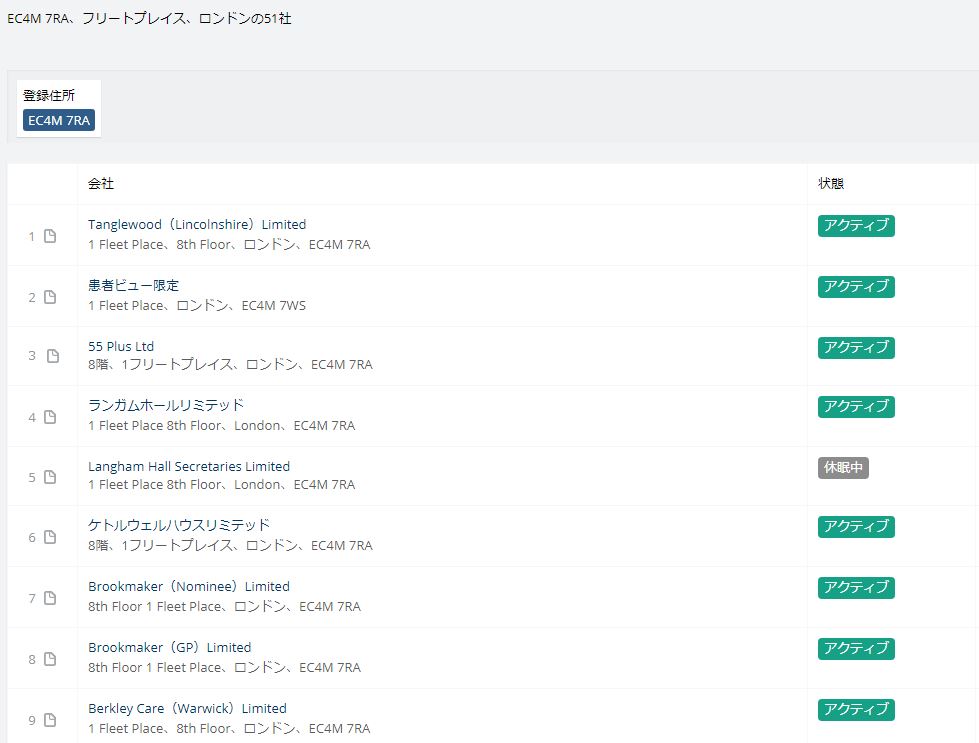Click the document icon beside ケトルウェルハウスリミテッド

(x=50, y=537)
